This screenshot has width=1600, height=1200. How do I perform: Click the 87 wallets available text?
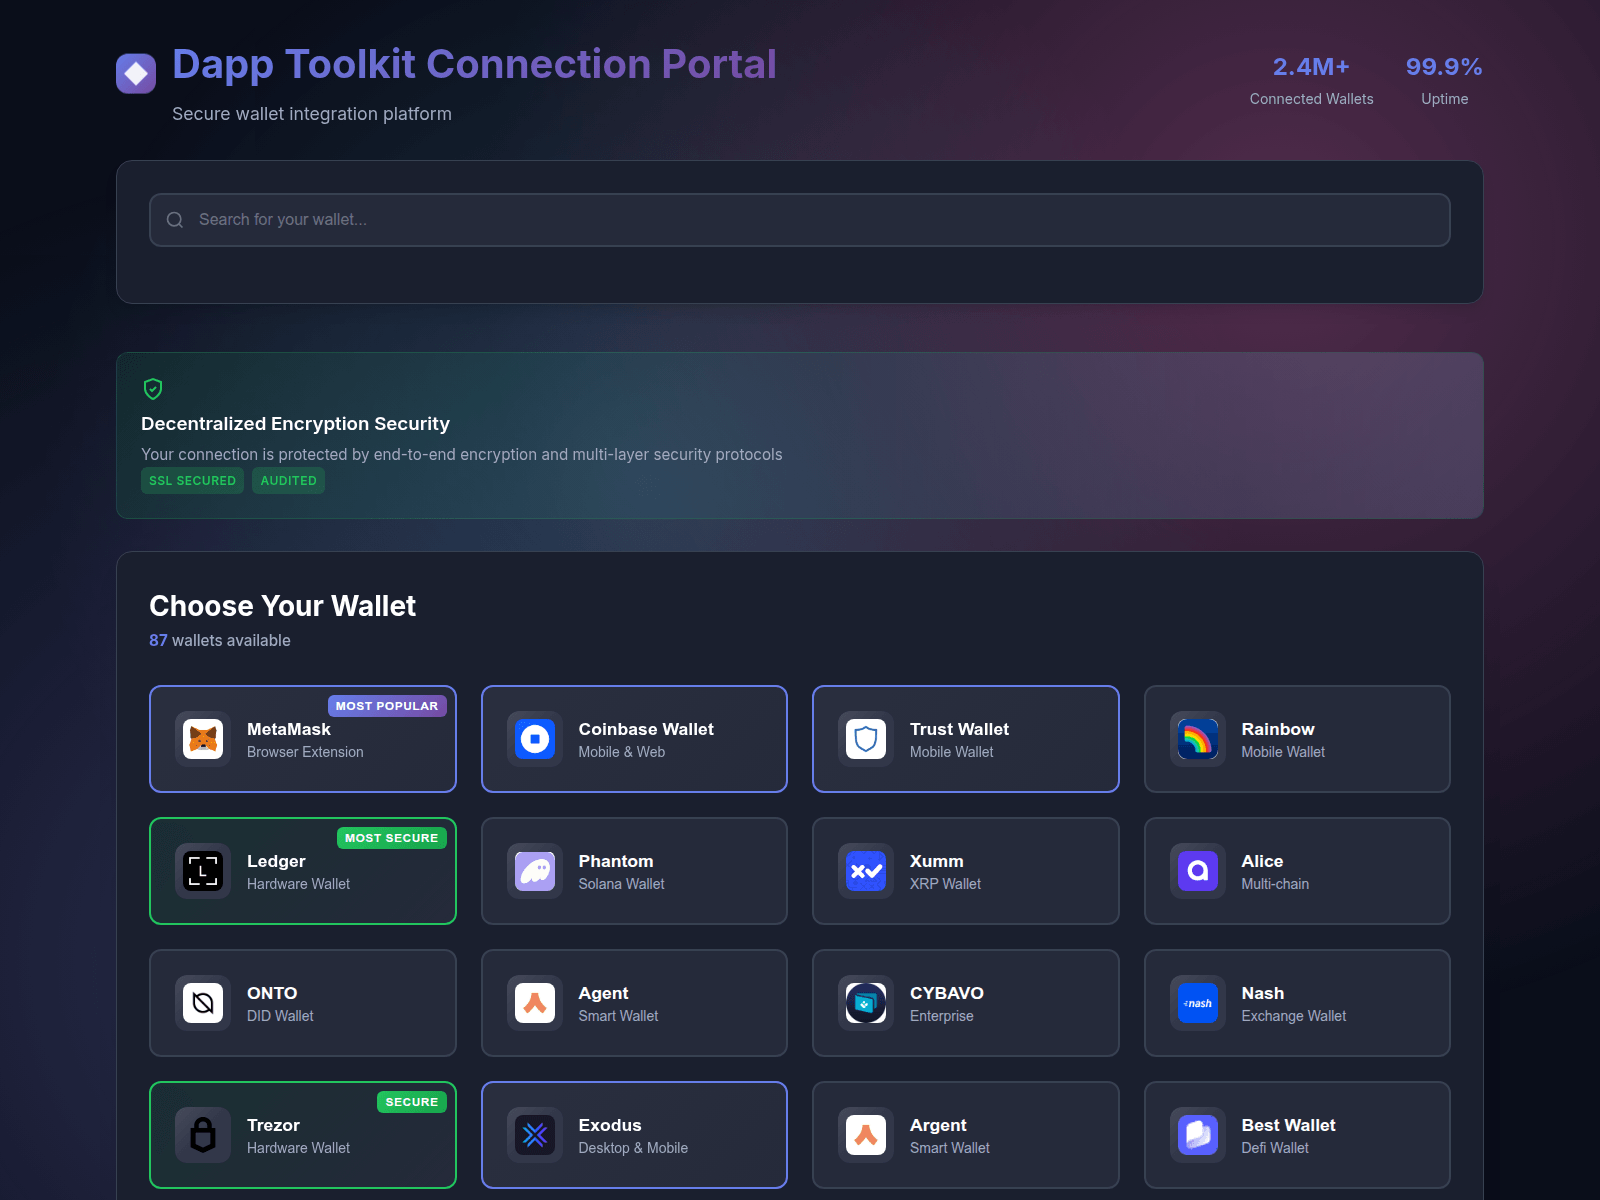pos(220,640)
